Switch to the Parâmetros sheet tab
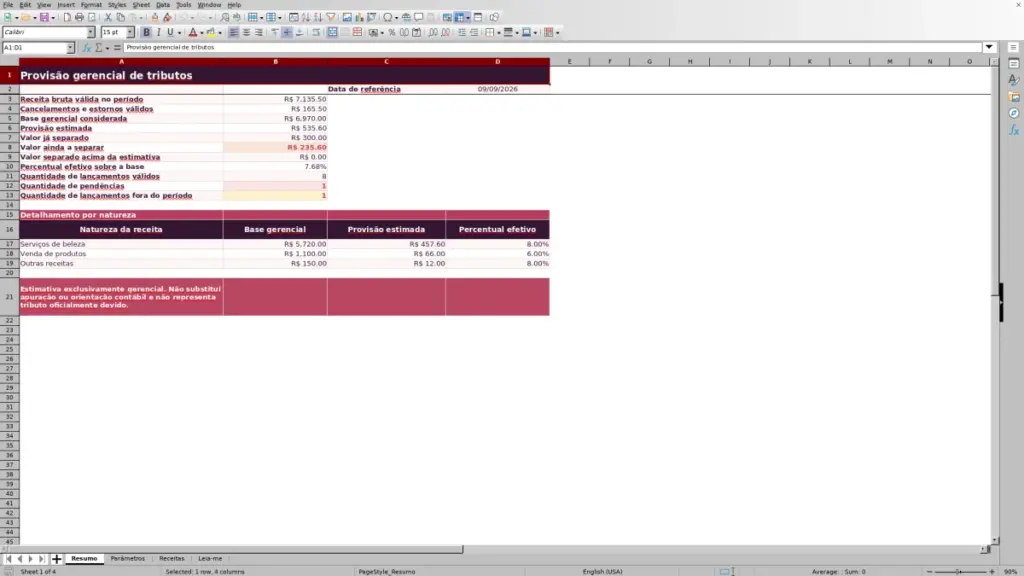 click(127, 558)
